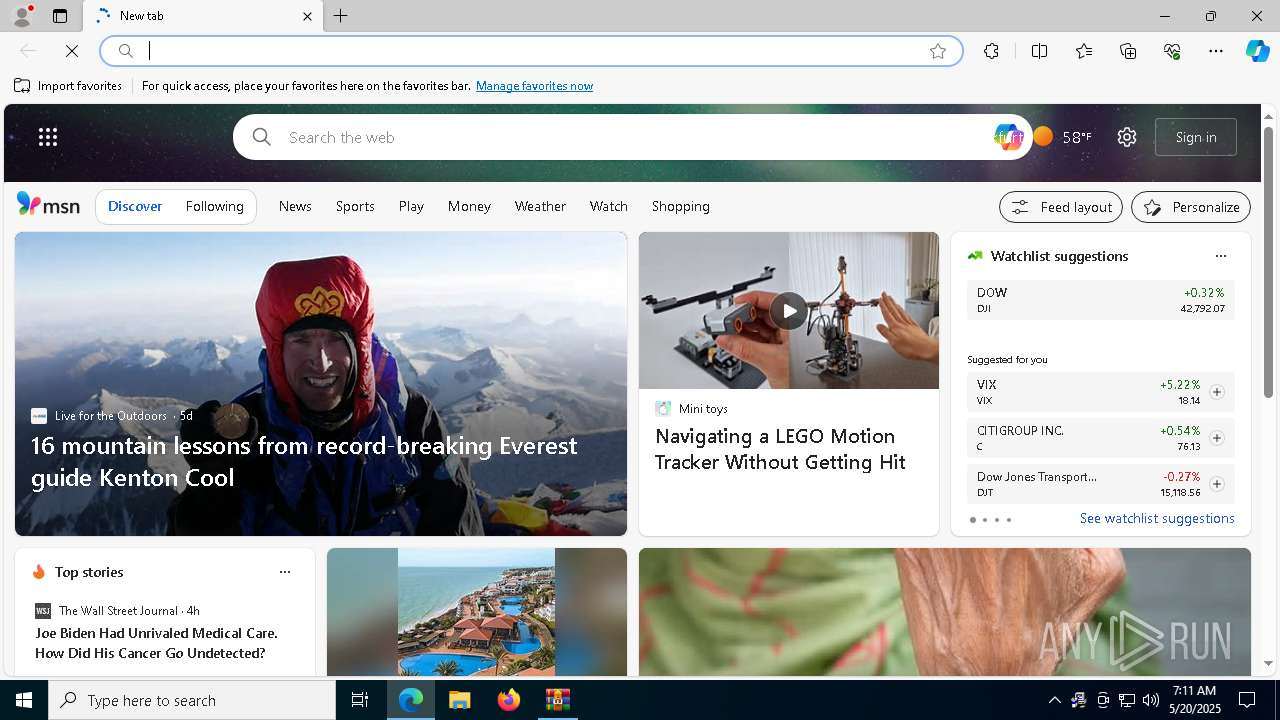The height and width of the screenshot is (720, 1280).
Task: Open Browser essentials heart icon
Action: coord(1172,51)
